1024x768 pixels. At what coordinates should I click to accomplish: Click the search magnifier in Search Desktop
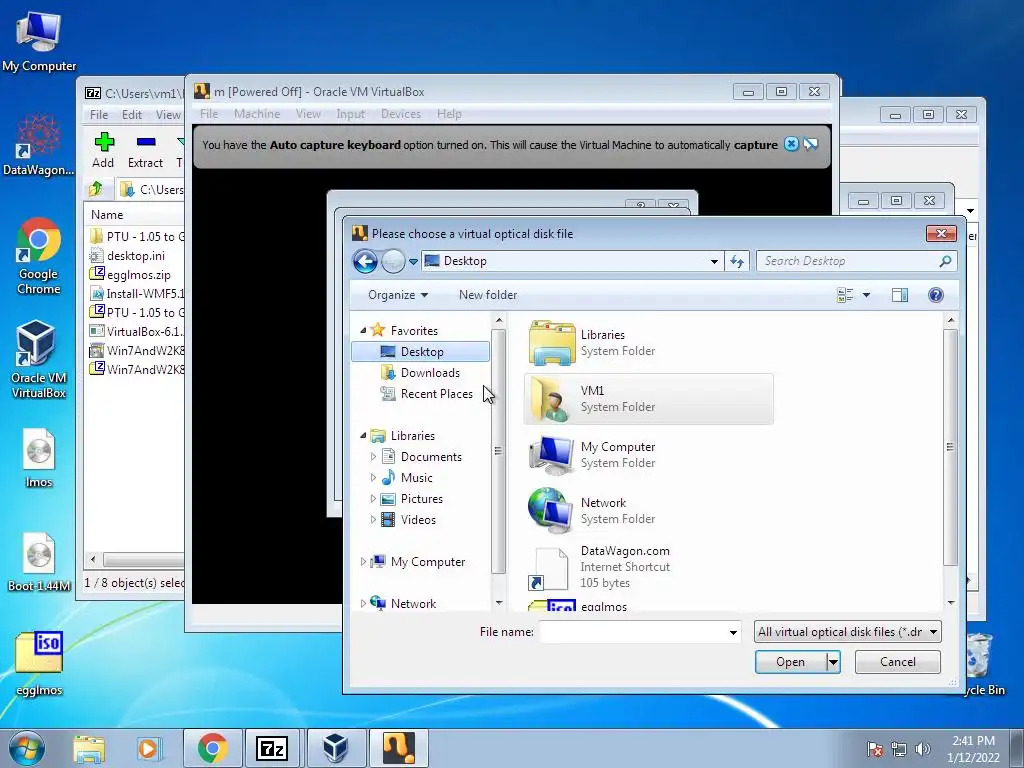point(944,261)
